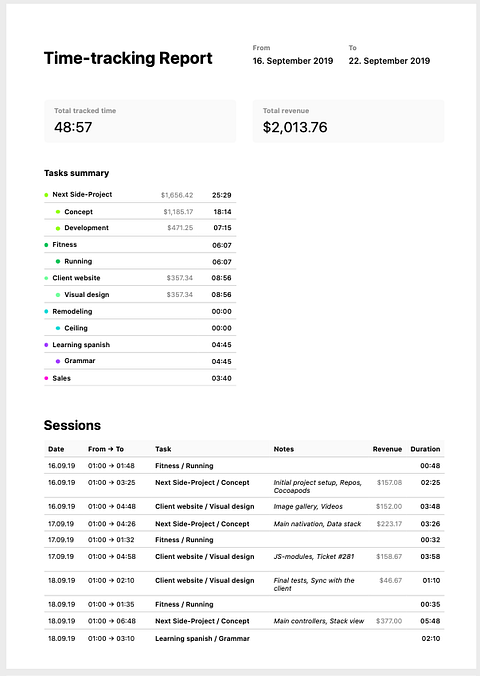Click the Total revenue card
Image resolution: width=480 pixels, height=676 pixels.
tap(348, 121)
